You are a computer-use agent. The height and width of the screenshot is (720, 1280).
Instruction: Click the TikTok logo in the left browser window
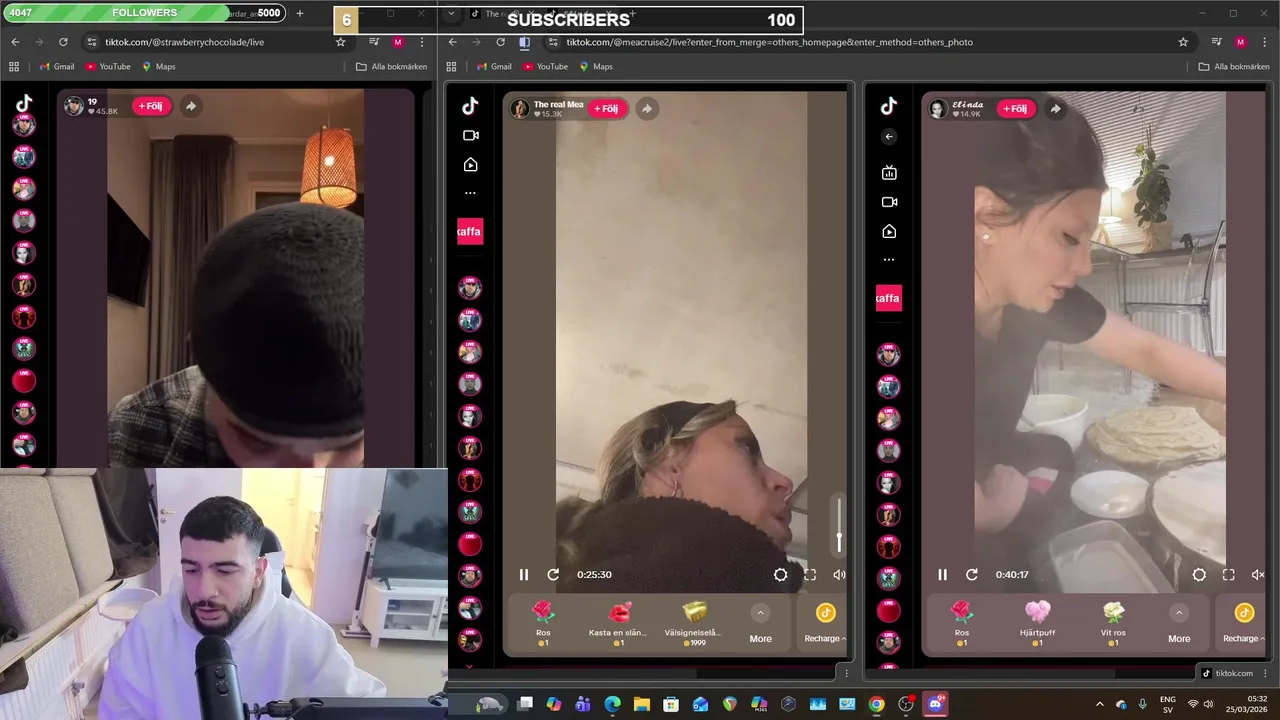(24, 103)
